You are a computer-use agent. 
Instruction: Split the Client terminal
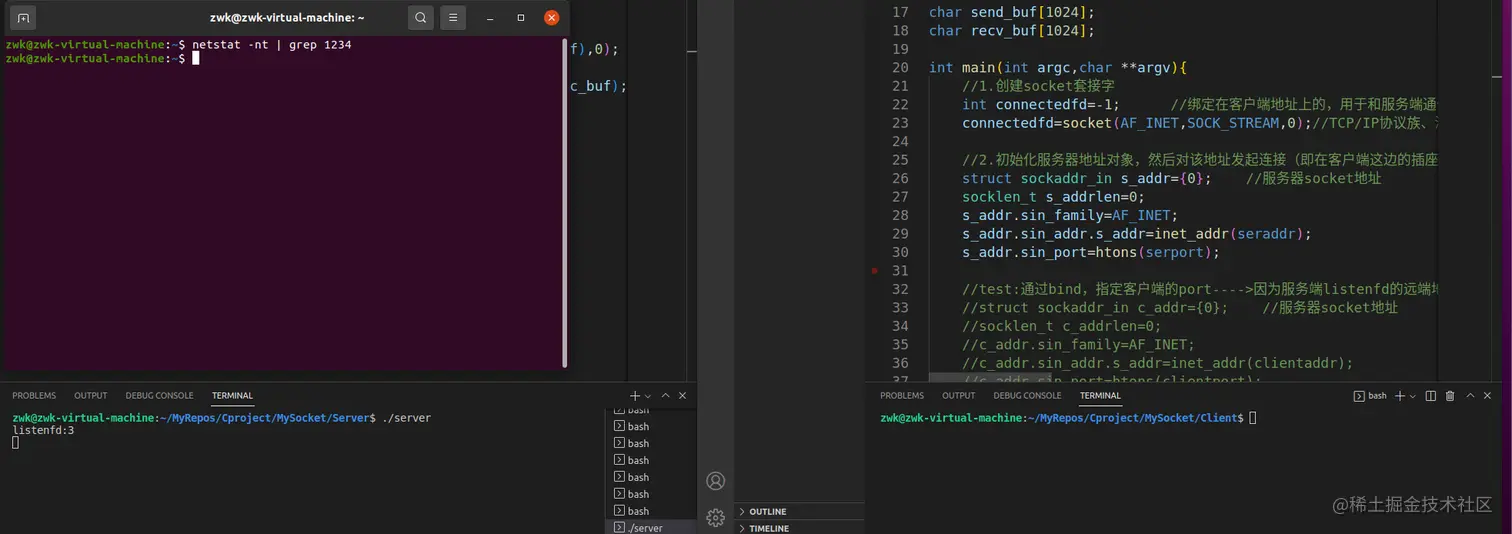(x=1431, y=396)
